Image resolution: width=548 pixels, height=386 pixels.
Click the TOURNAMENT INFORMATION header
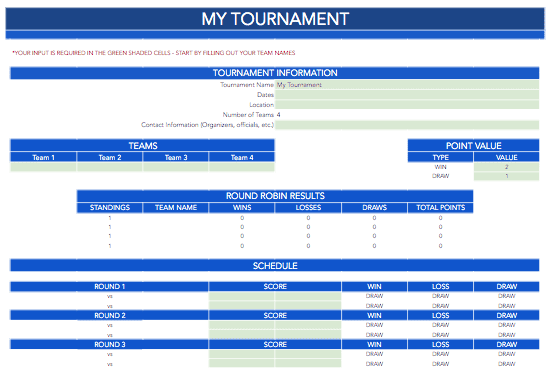[275, 73]
